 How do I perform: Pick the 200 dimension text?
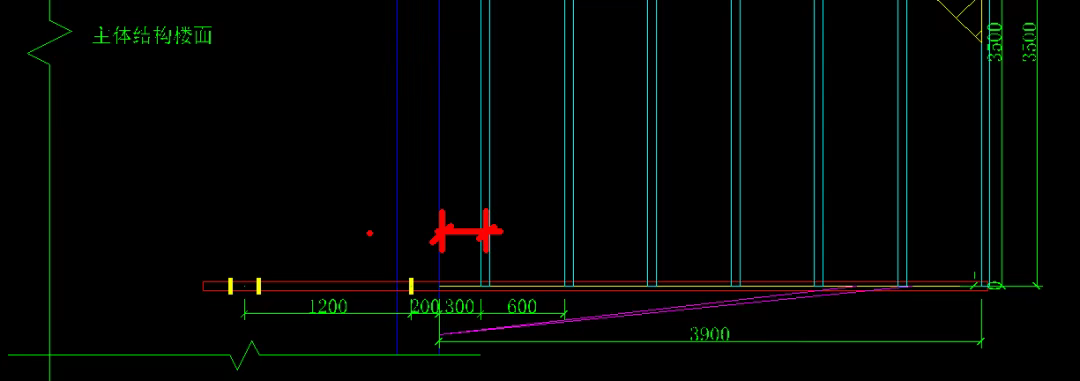click(424, 307)
